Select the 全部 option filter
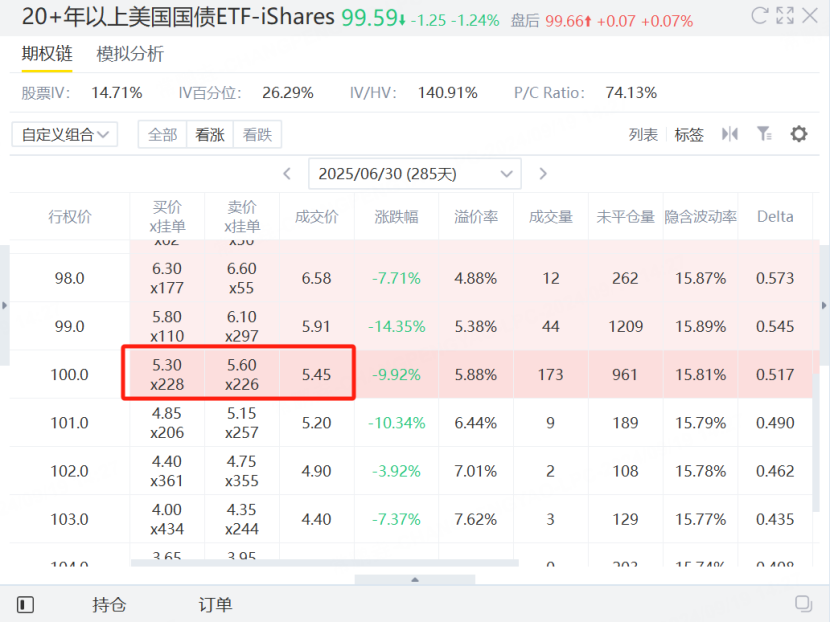 click(163, 134)
